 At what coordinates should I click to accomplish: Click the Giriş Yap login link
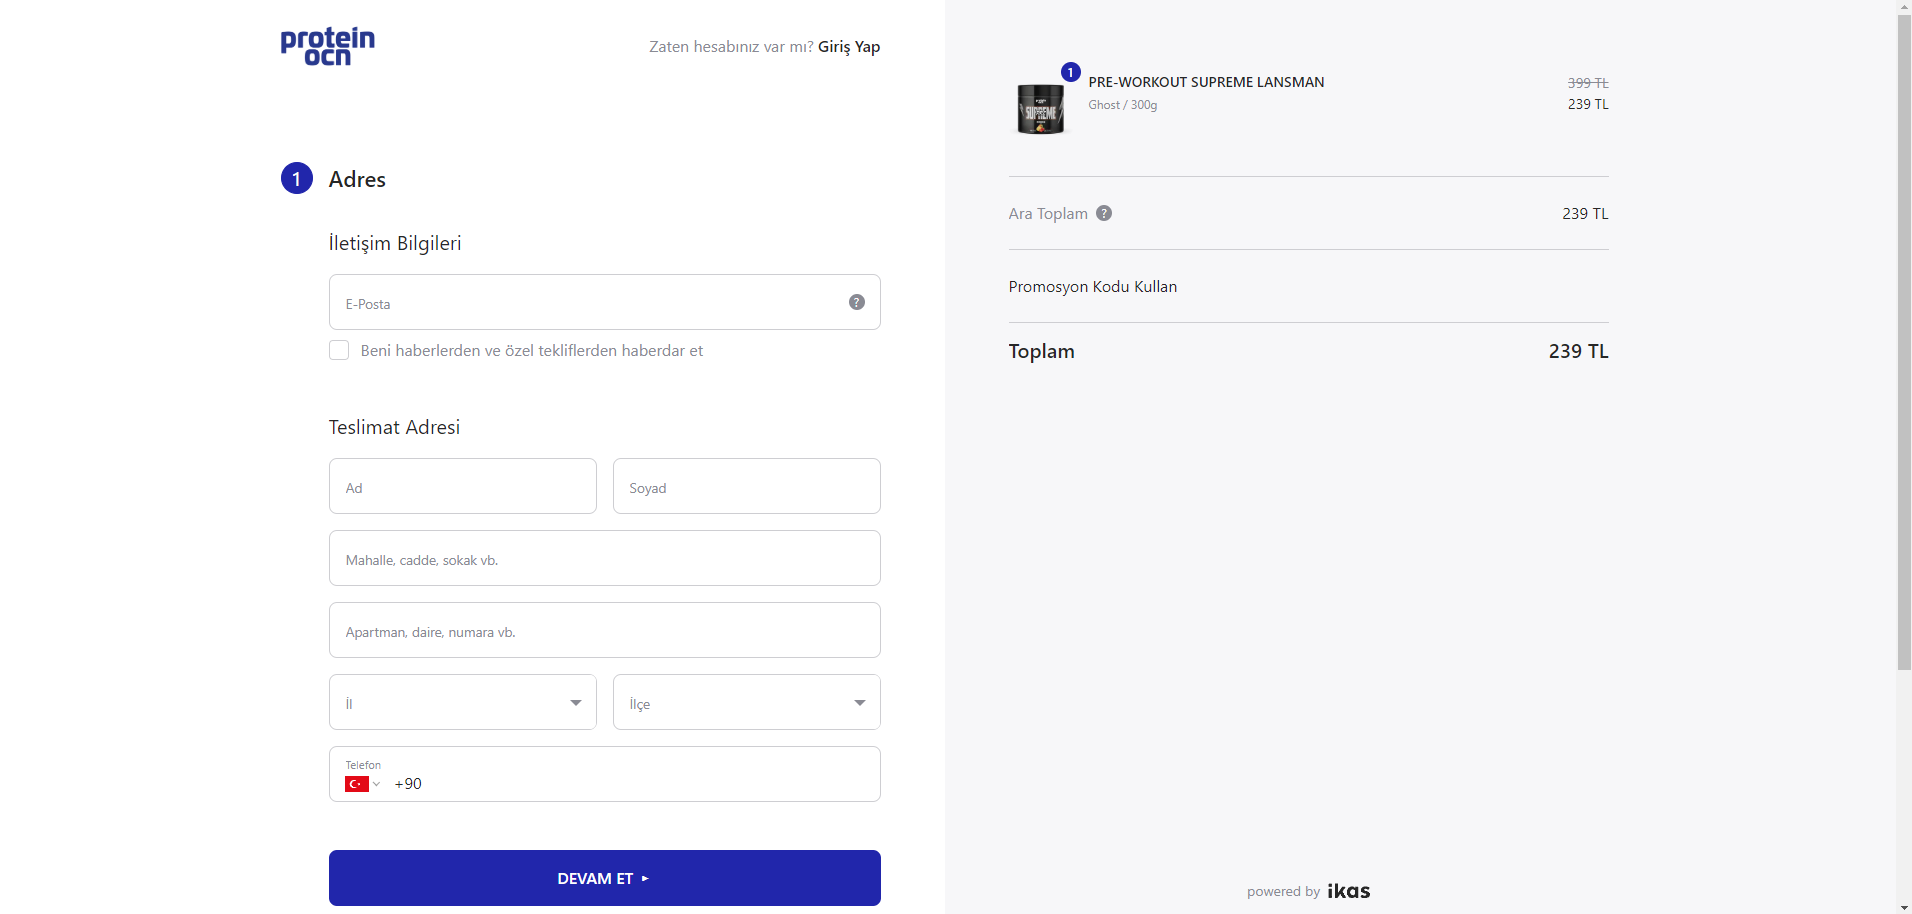[849, 47]
